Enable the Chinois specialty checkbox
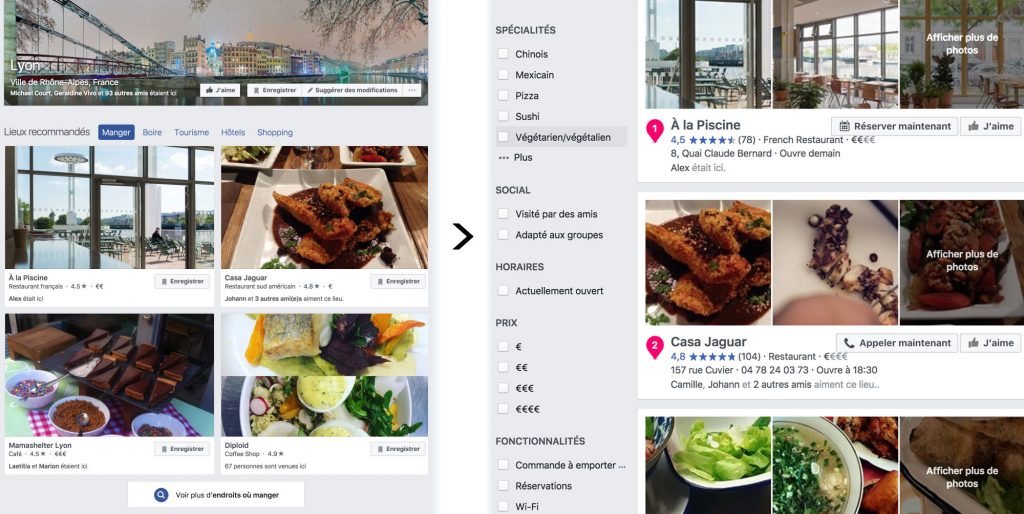This screenshot has width=1024, height=514. coord(503,54)
